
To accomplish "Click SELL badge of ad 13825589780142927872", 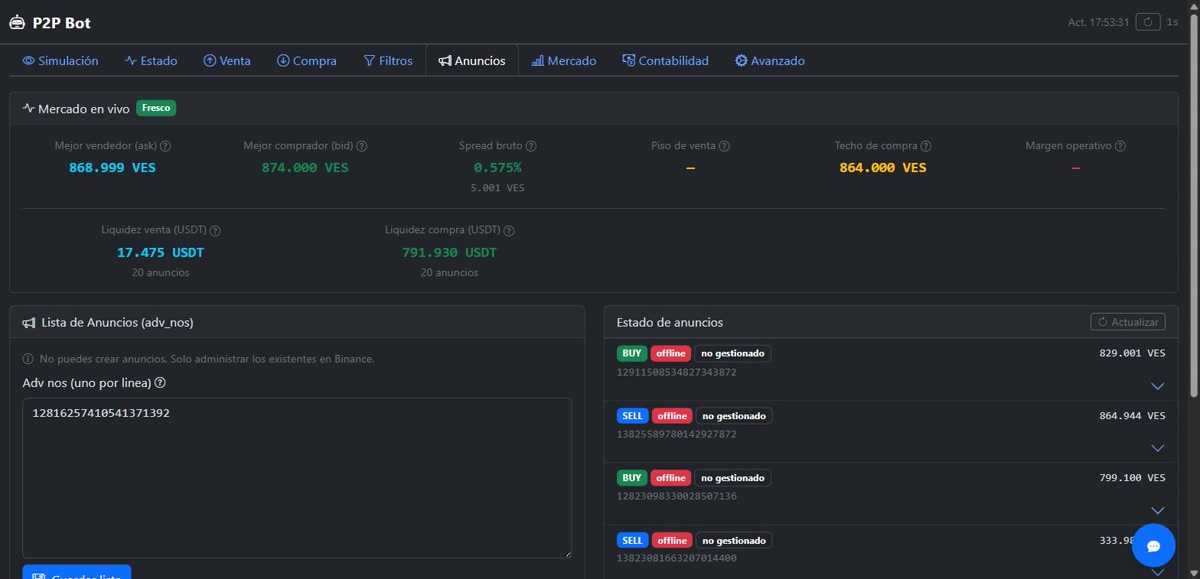I will (632, 416).
